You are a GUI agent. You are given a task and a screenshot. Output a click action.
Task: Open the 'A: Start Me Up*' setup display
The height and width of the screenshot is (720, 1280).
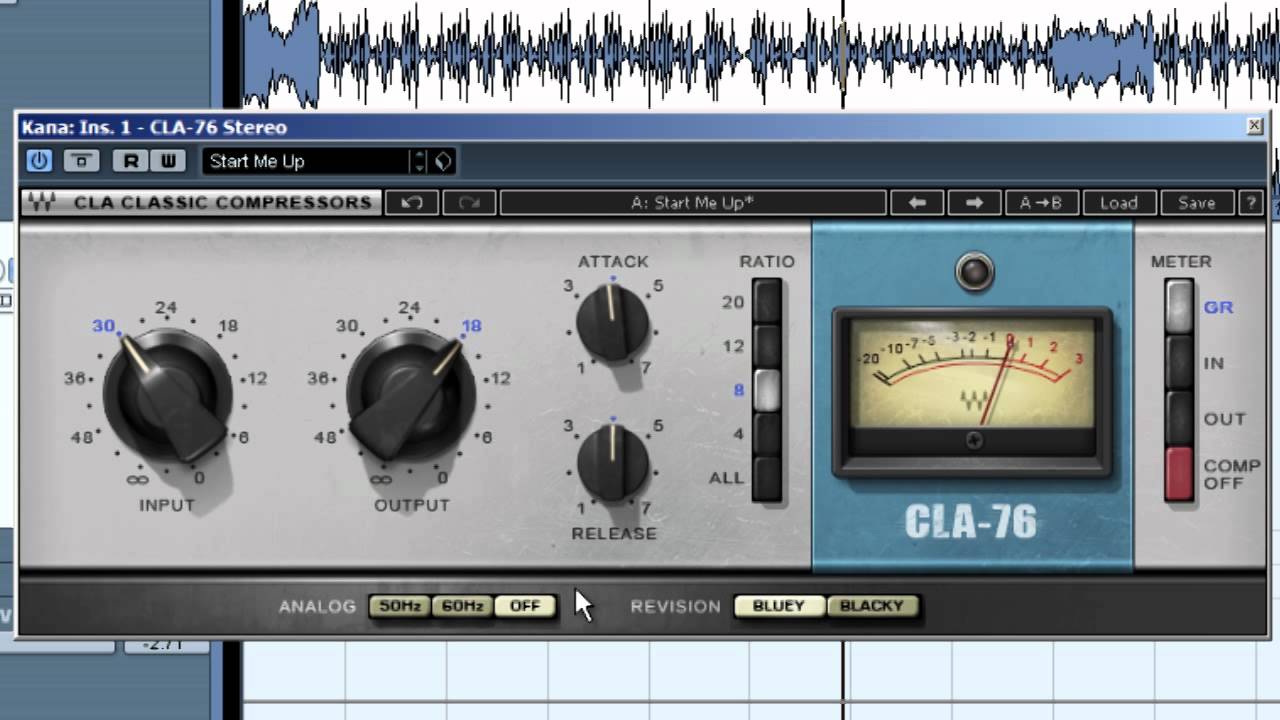[x=693, y=202]
